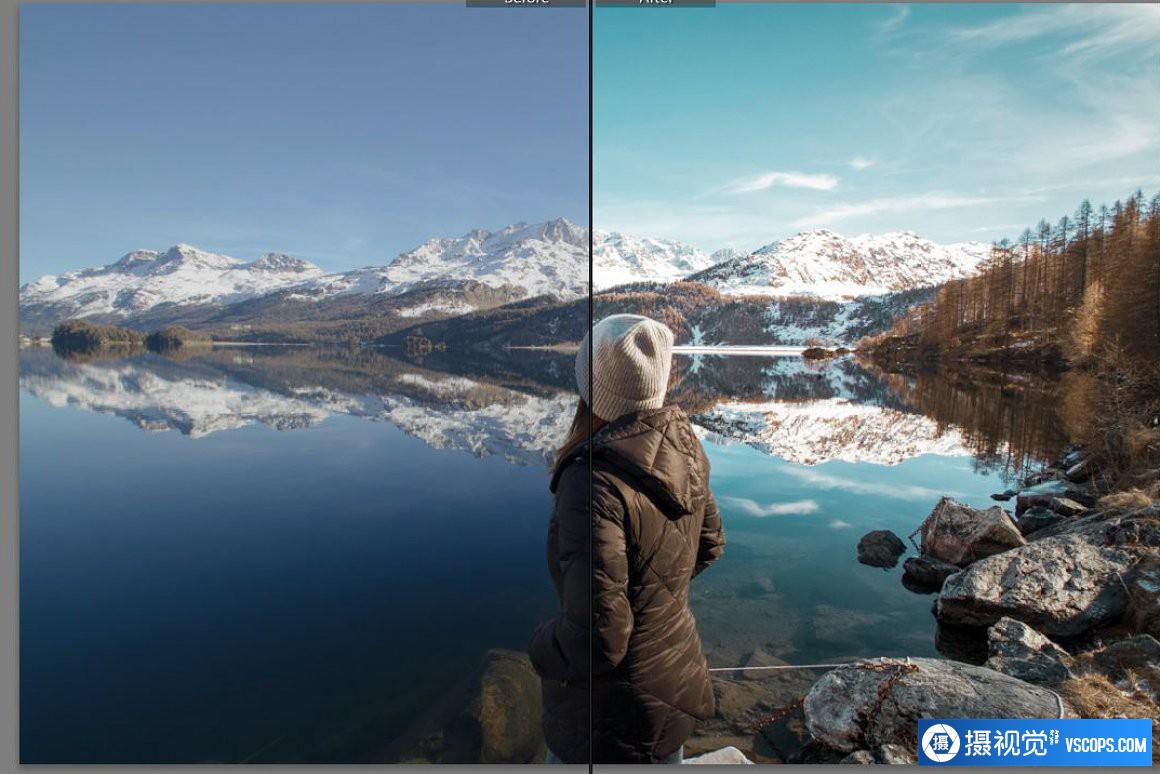Open the VSCOPS.COM link text

(1105, 744)
